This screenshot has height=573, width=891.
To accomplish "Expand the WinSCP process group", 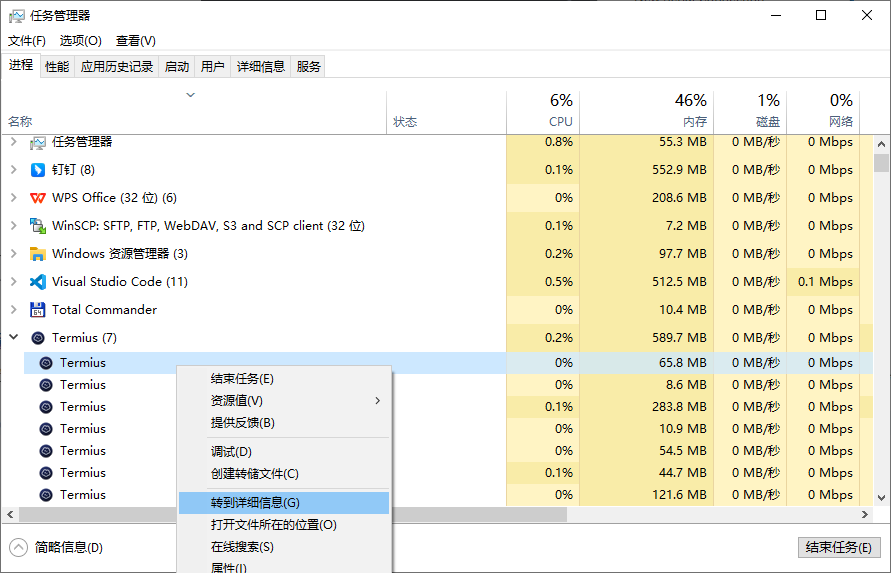I will 14,226.
